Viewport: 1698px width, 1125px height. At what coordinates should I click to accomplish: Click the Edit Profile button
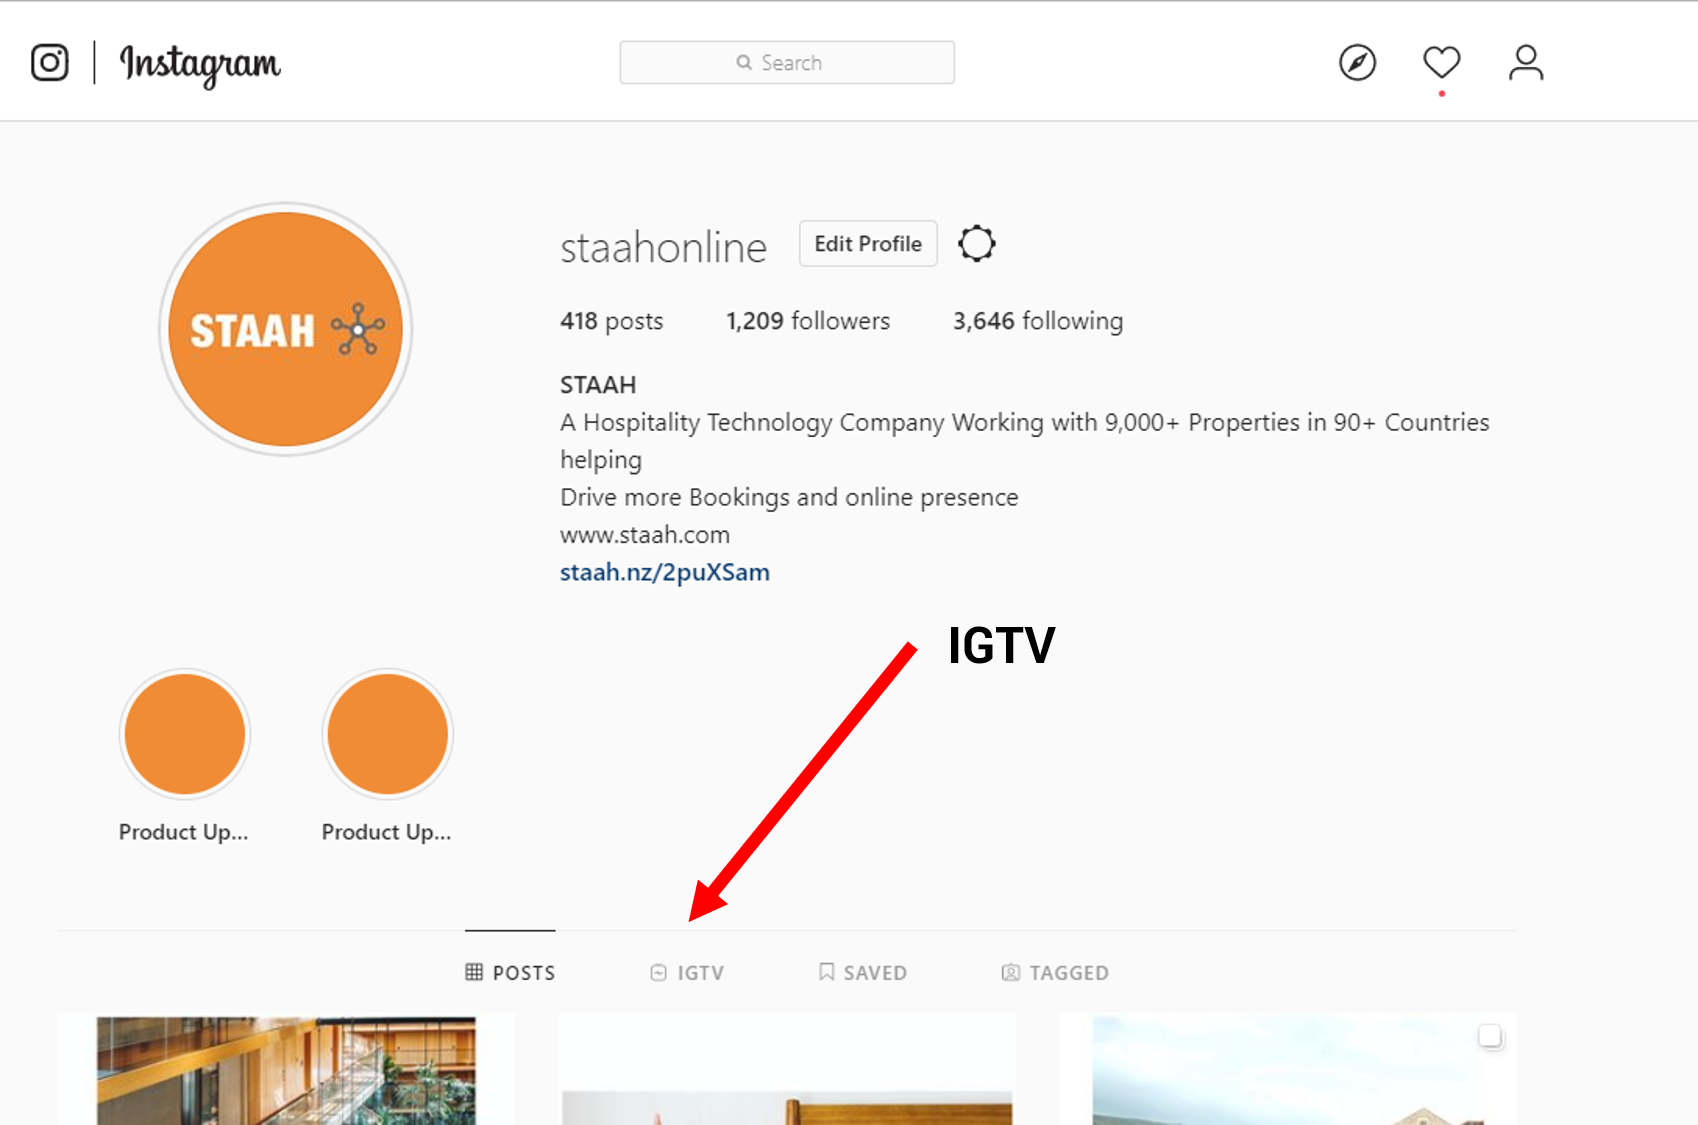click(868, 243)
